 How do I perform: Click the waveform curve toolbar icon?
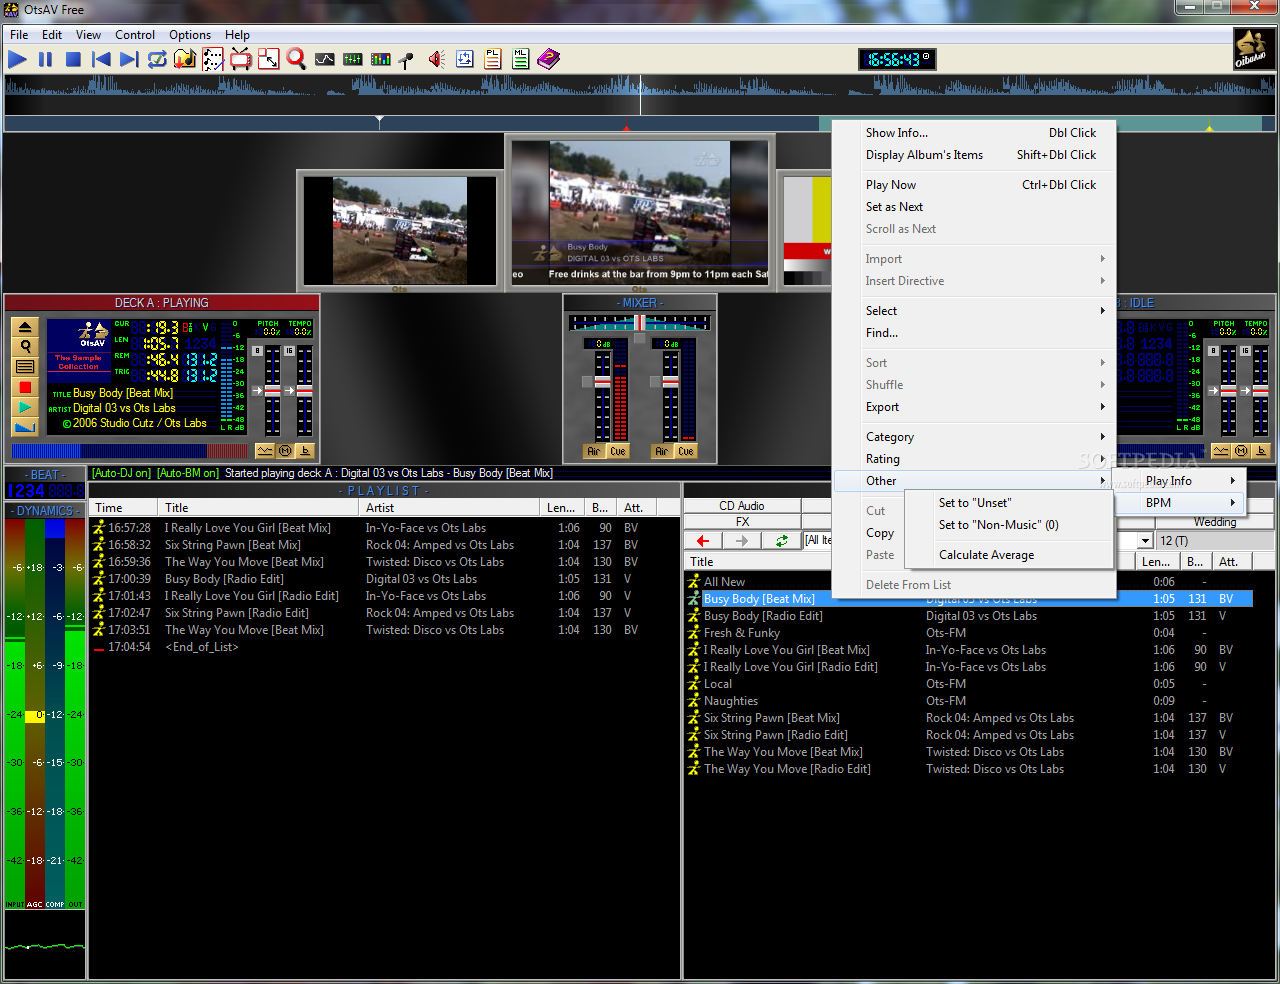tap(325, 60)
